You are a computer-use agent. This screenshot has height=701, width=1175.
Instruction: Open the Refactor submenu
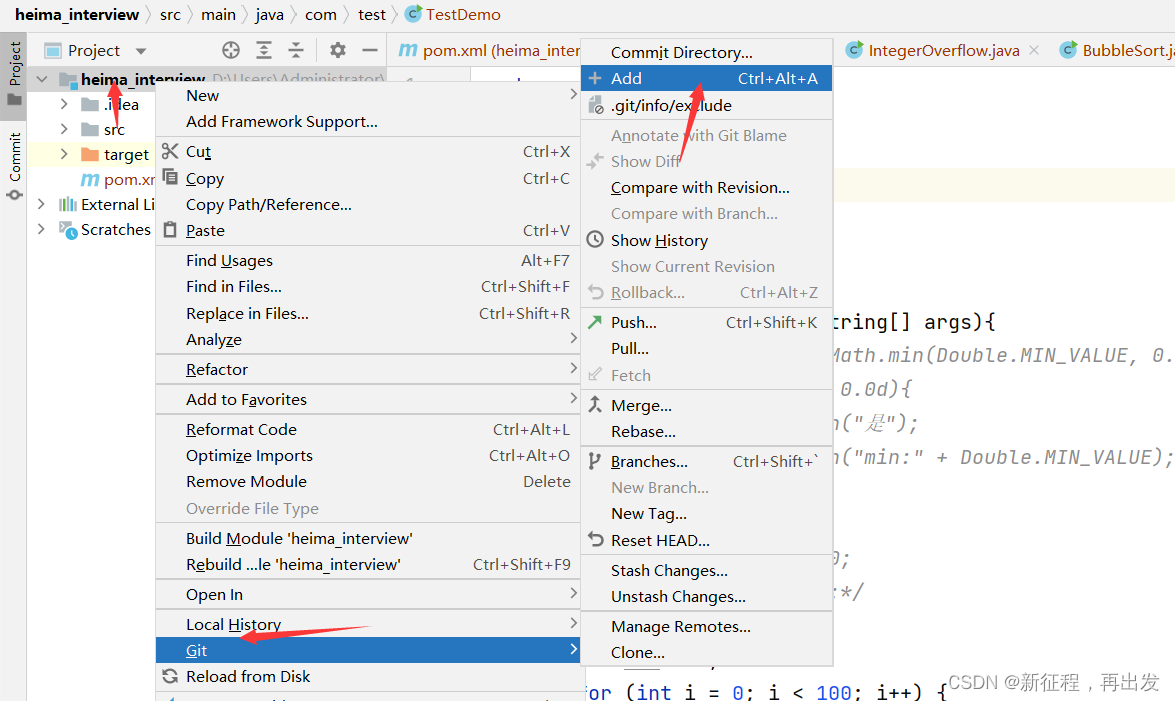[x=368, y=370]
